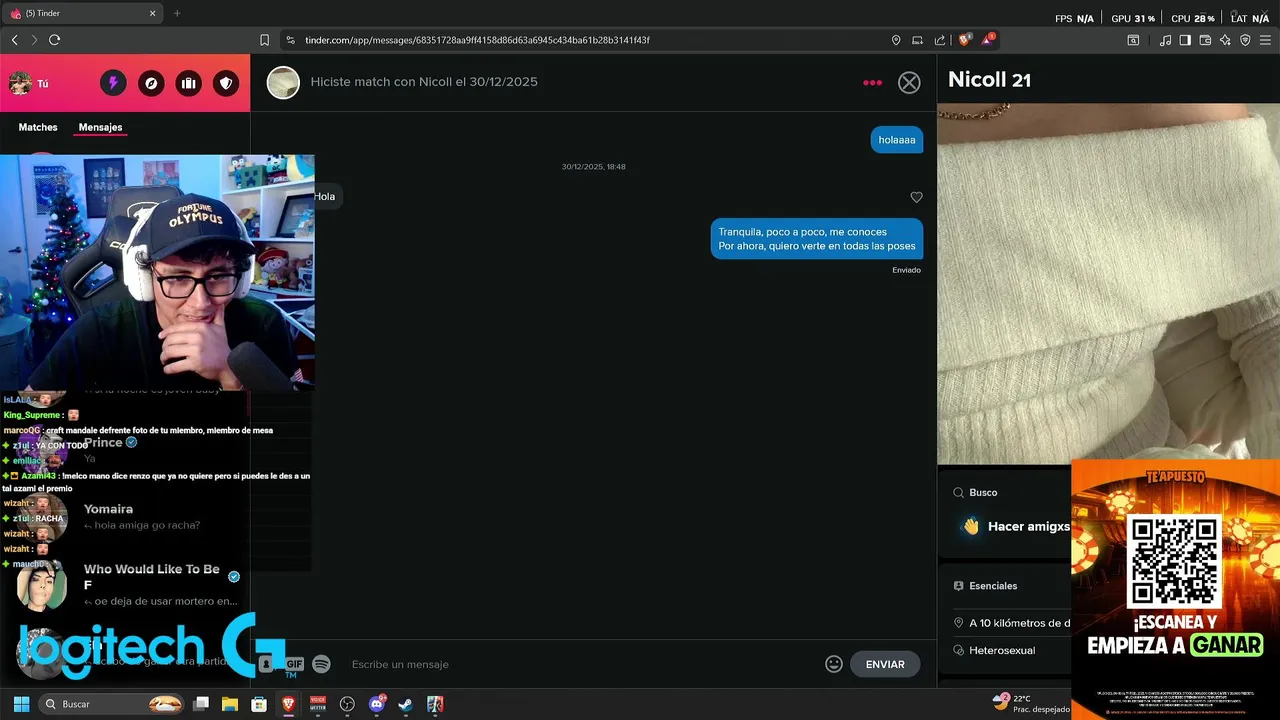The width and height of the screenshot is (1280, 720).
Task: Click the 'Esenciales' section heading
Action: point(993,586)
